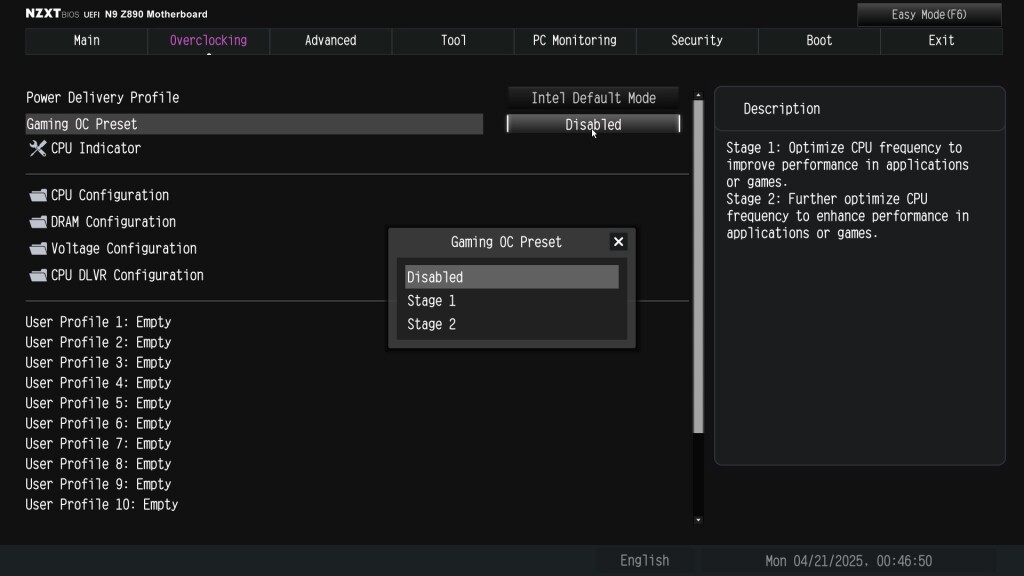Open the PC Monitoring tab
This screenshot has height=576, width=1024.
pyautogui.click(x=575, y=40)
